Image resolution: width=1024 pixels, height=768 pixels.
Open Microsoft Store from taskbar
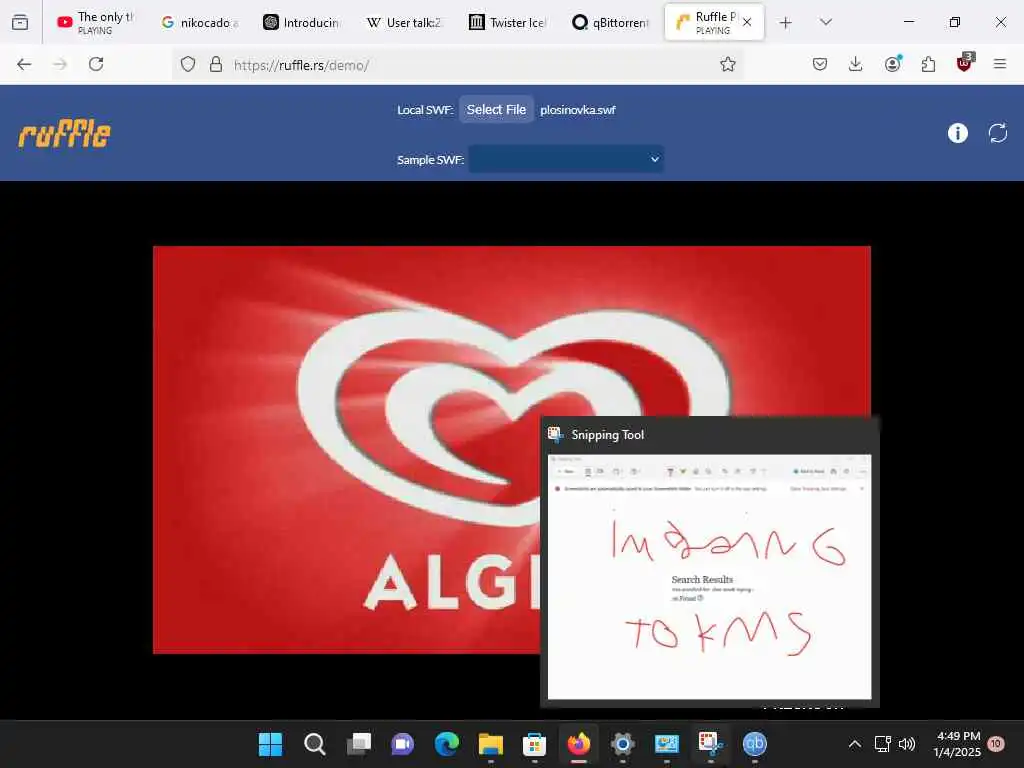(x=534, y=744)
